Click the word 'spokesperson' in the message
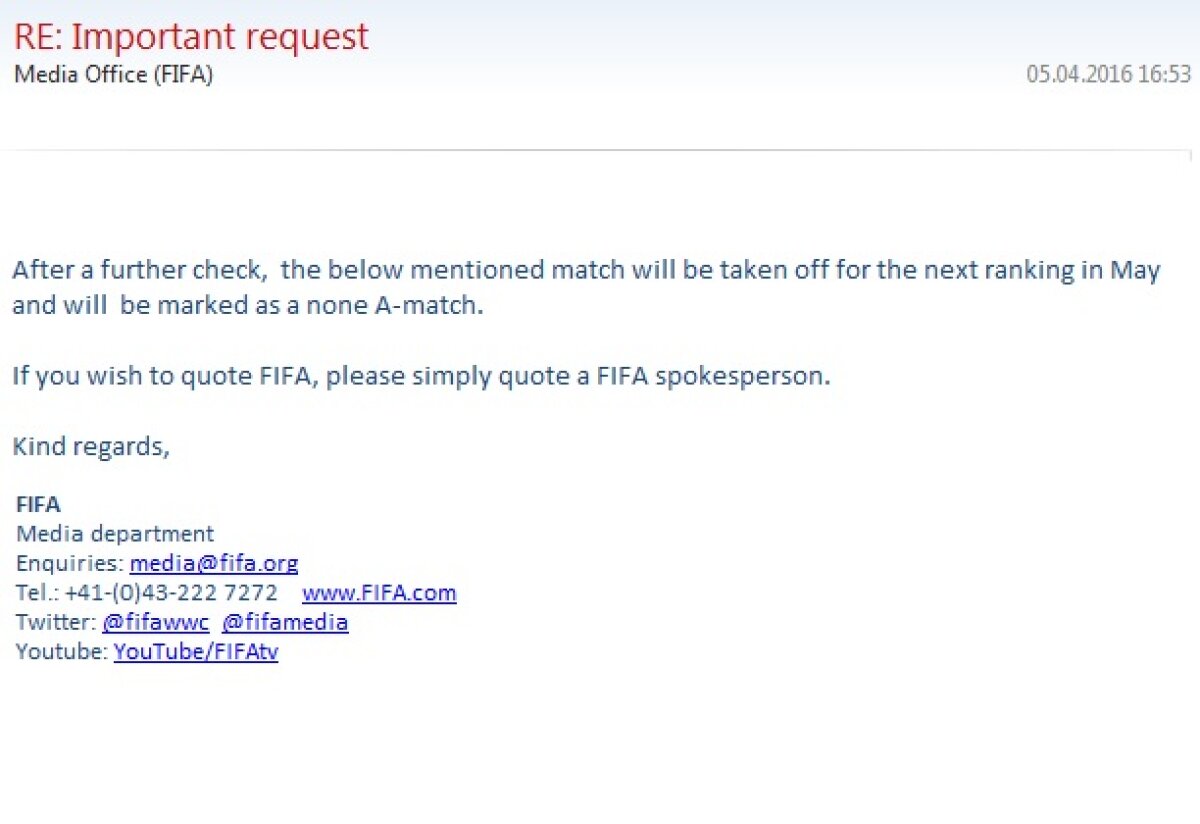 click(741, 377)
